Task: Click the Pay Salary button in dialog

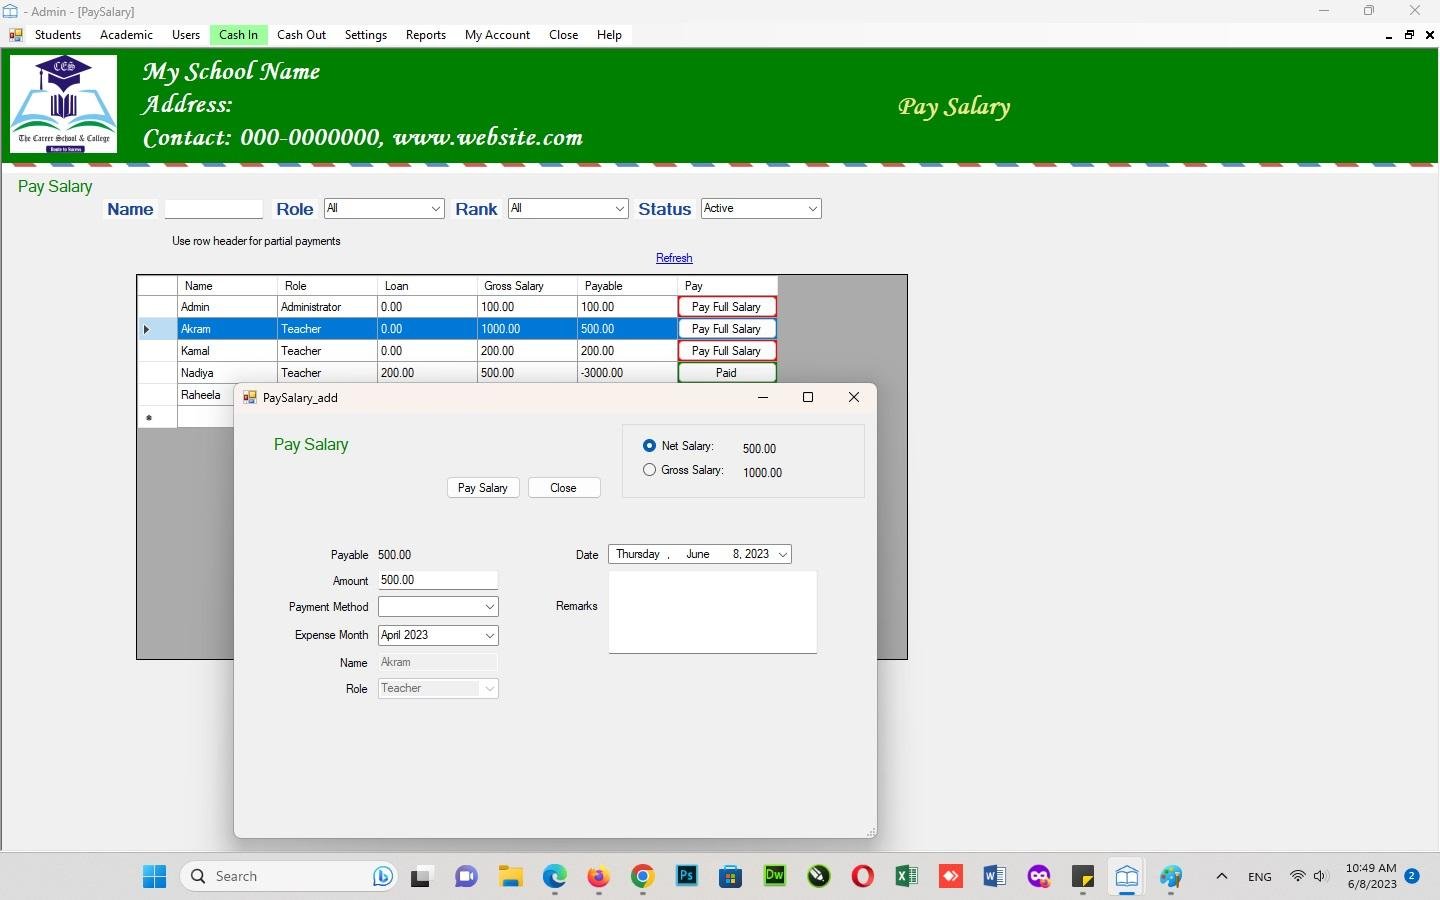Action: tap(482, 488)
